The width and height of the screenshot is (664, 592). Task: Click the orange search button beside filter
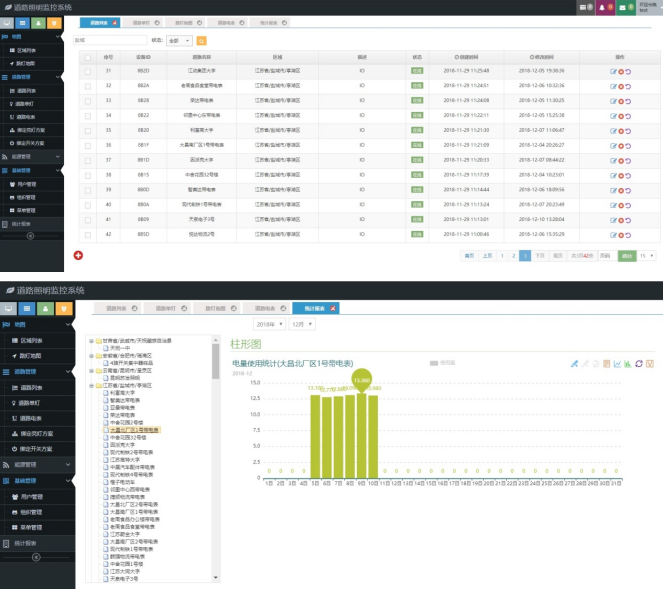201,40
